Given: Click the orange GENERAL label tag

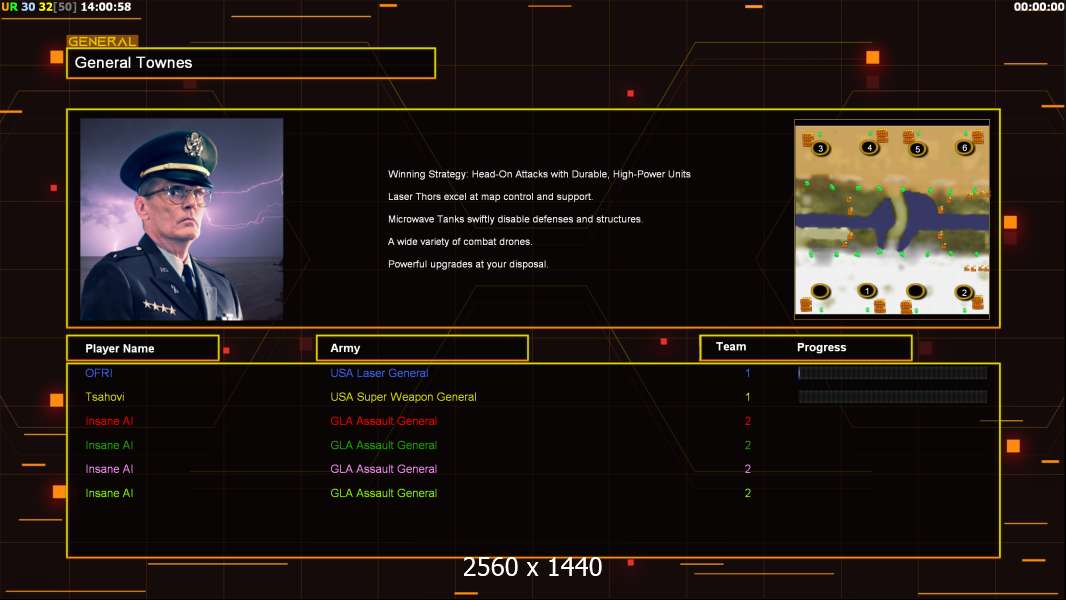Looking at the screenshot, I should (x=102, y=41).
